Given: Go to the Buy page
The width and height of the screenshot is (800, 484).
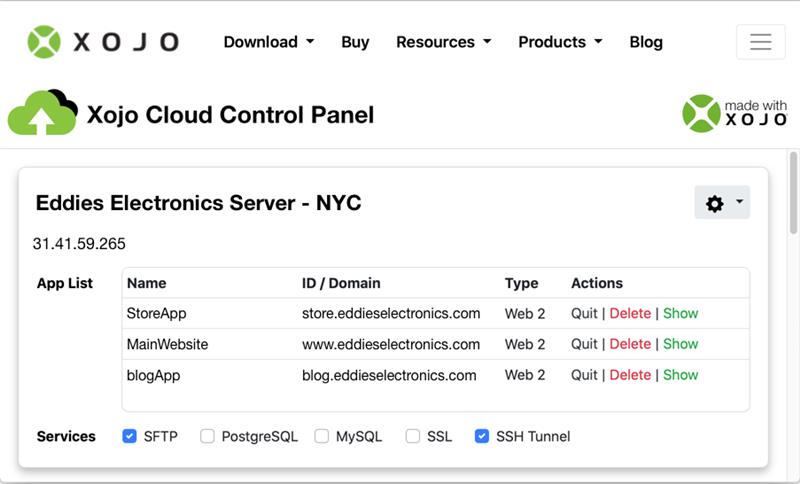Looking at the screenshot, I should (355, 42).
